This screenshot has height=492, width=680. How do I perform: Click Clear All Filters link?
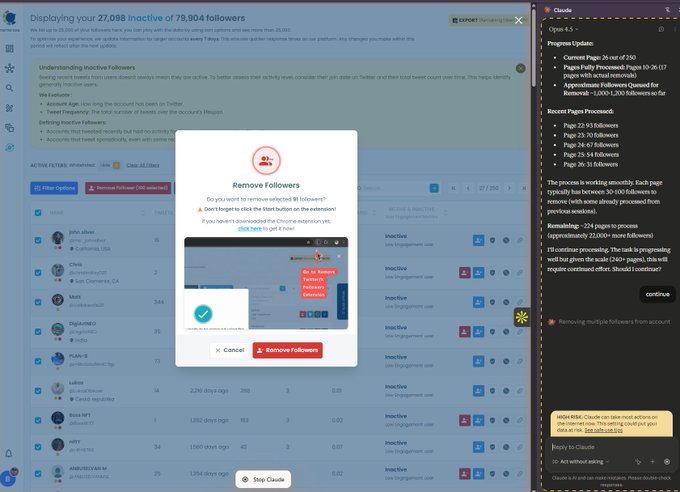pos(143,165)
